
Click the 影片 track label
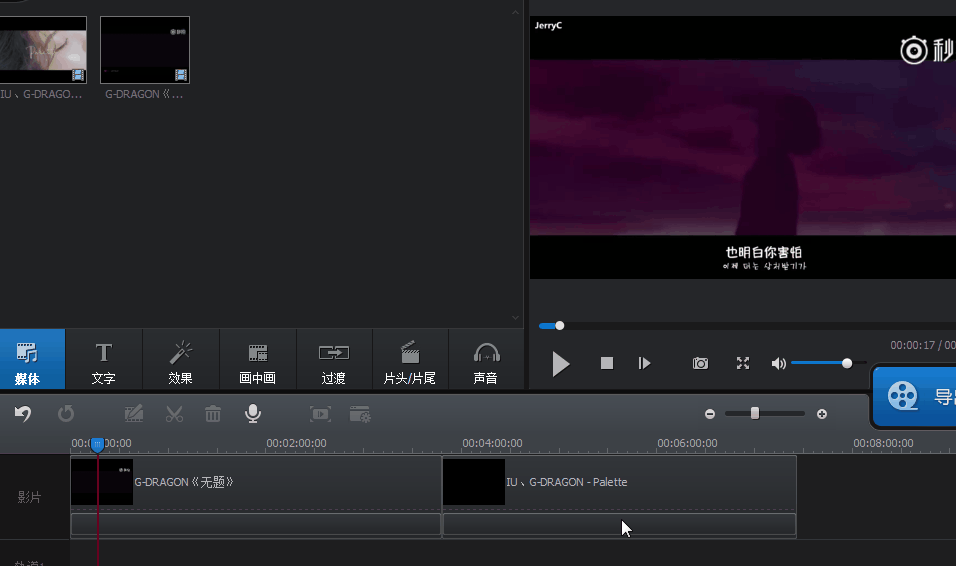(29, 497)
